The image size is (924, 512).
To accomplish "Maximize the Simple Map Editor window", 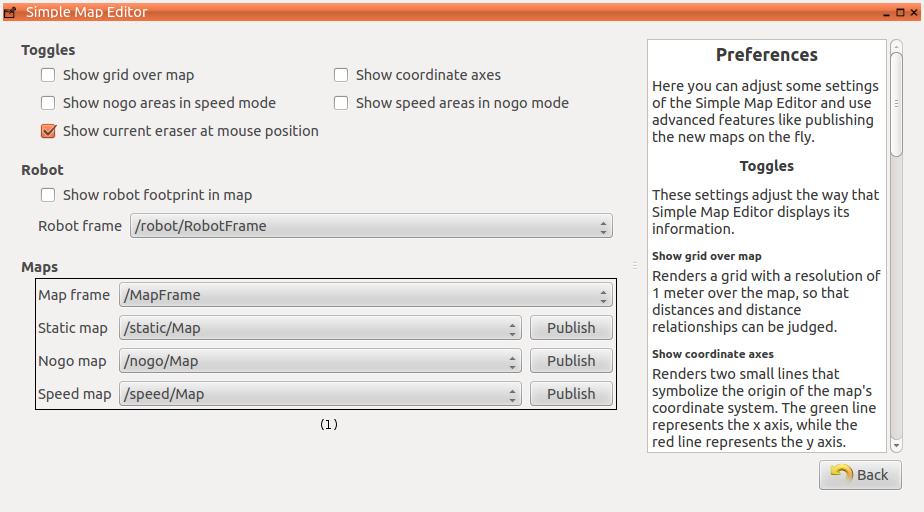I will [900, 12].
